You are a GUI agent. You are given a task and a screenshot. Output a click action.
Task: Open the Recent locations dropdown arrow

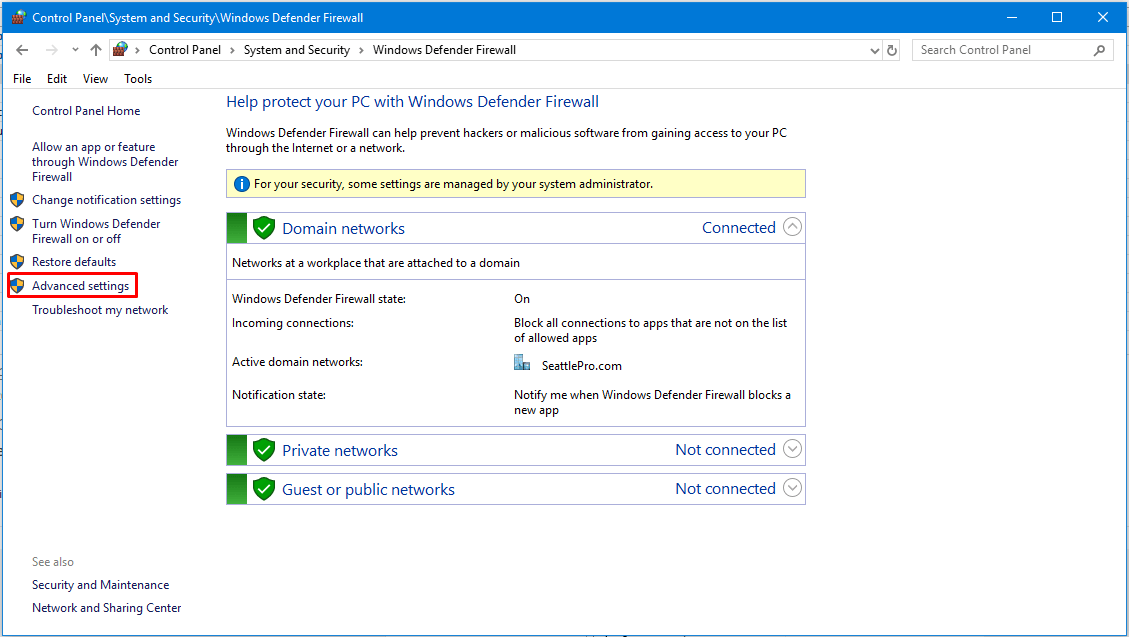click(75, 50)
